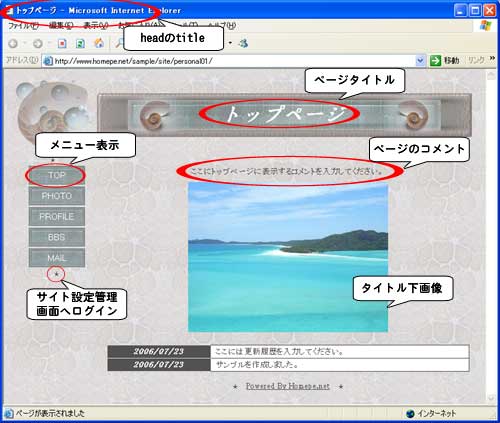Viewport: 500px width, 423px height.
Task: Click the address bar URL field
Action: click(x=233, y=61)
